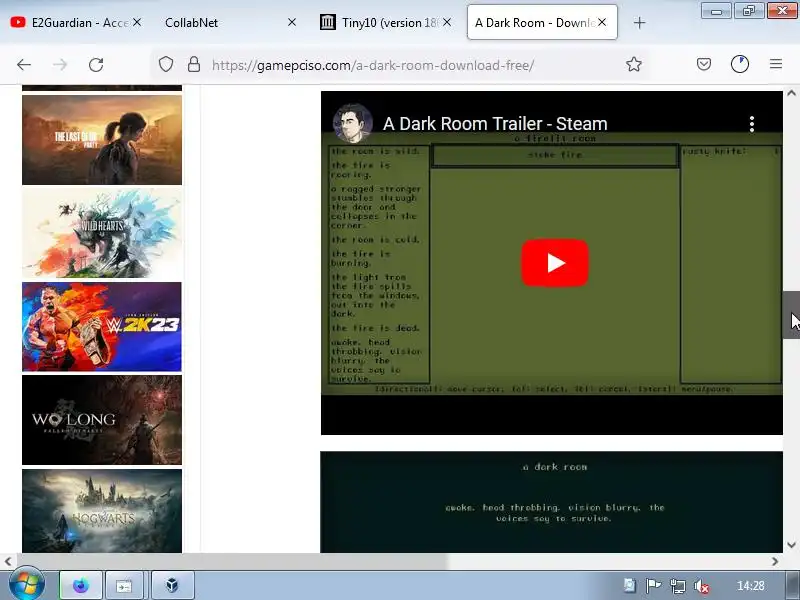Click the vertical scrollbar down arrow
The height and width of the screenshot is (600, 800).
click(x=791, y=545)
